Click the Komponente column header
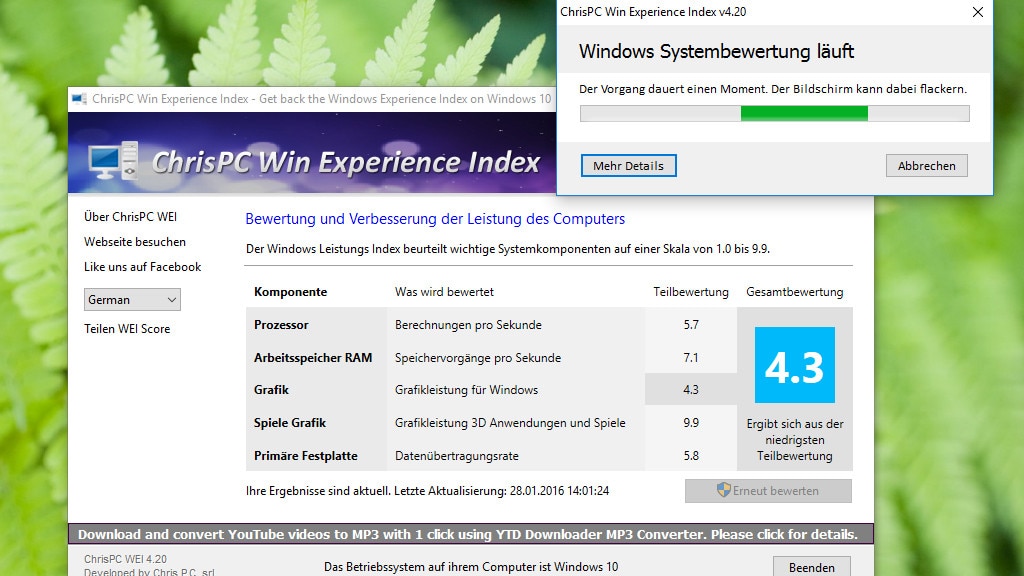 291,292
